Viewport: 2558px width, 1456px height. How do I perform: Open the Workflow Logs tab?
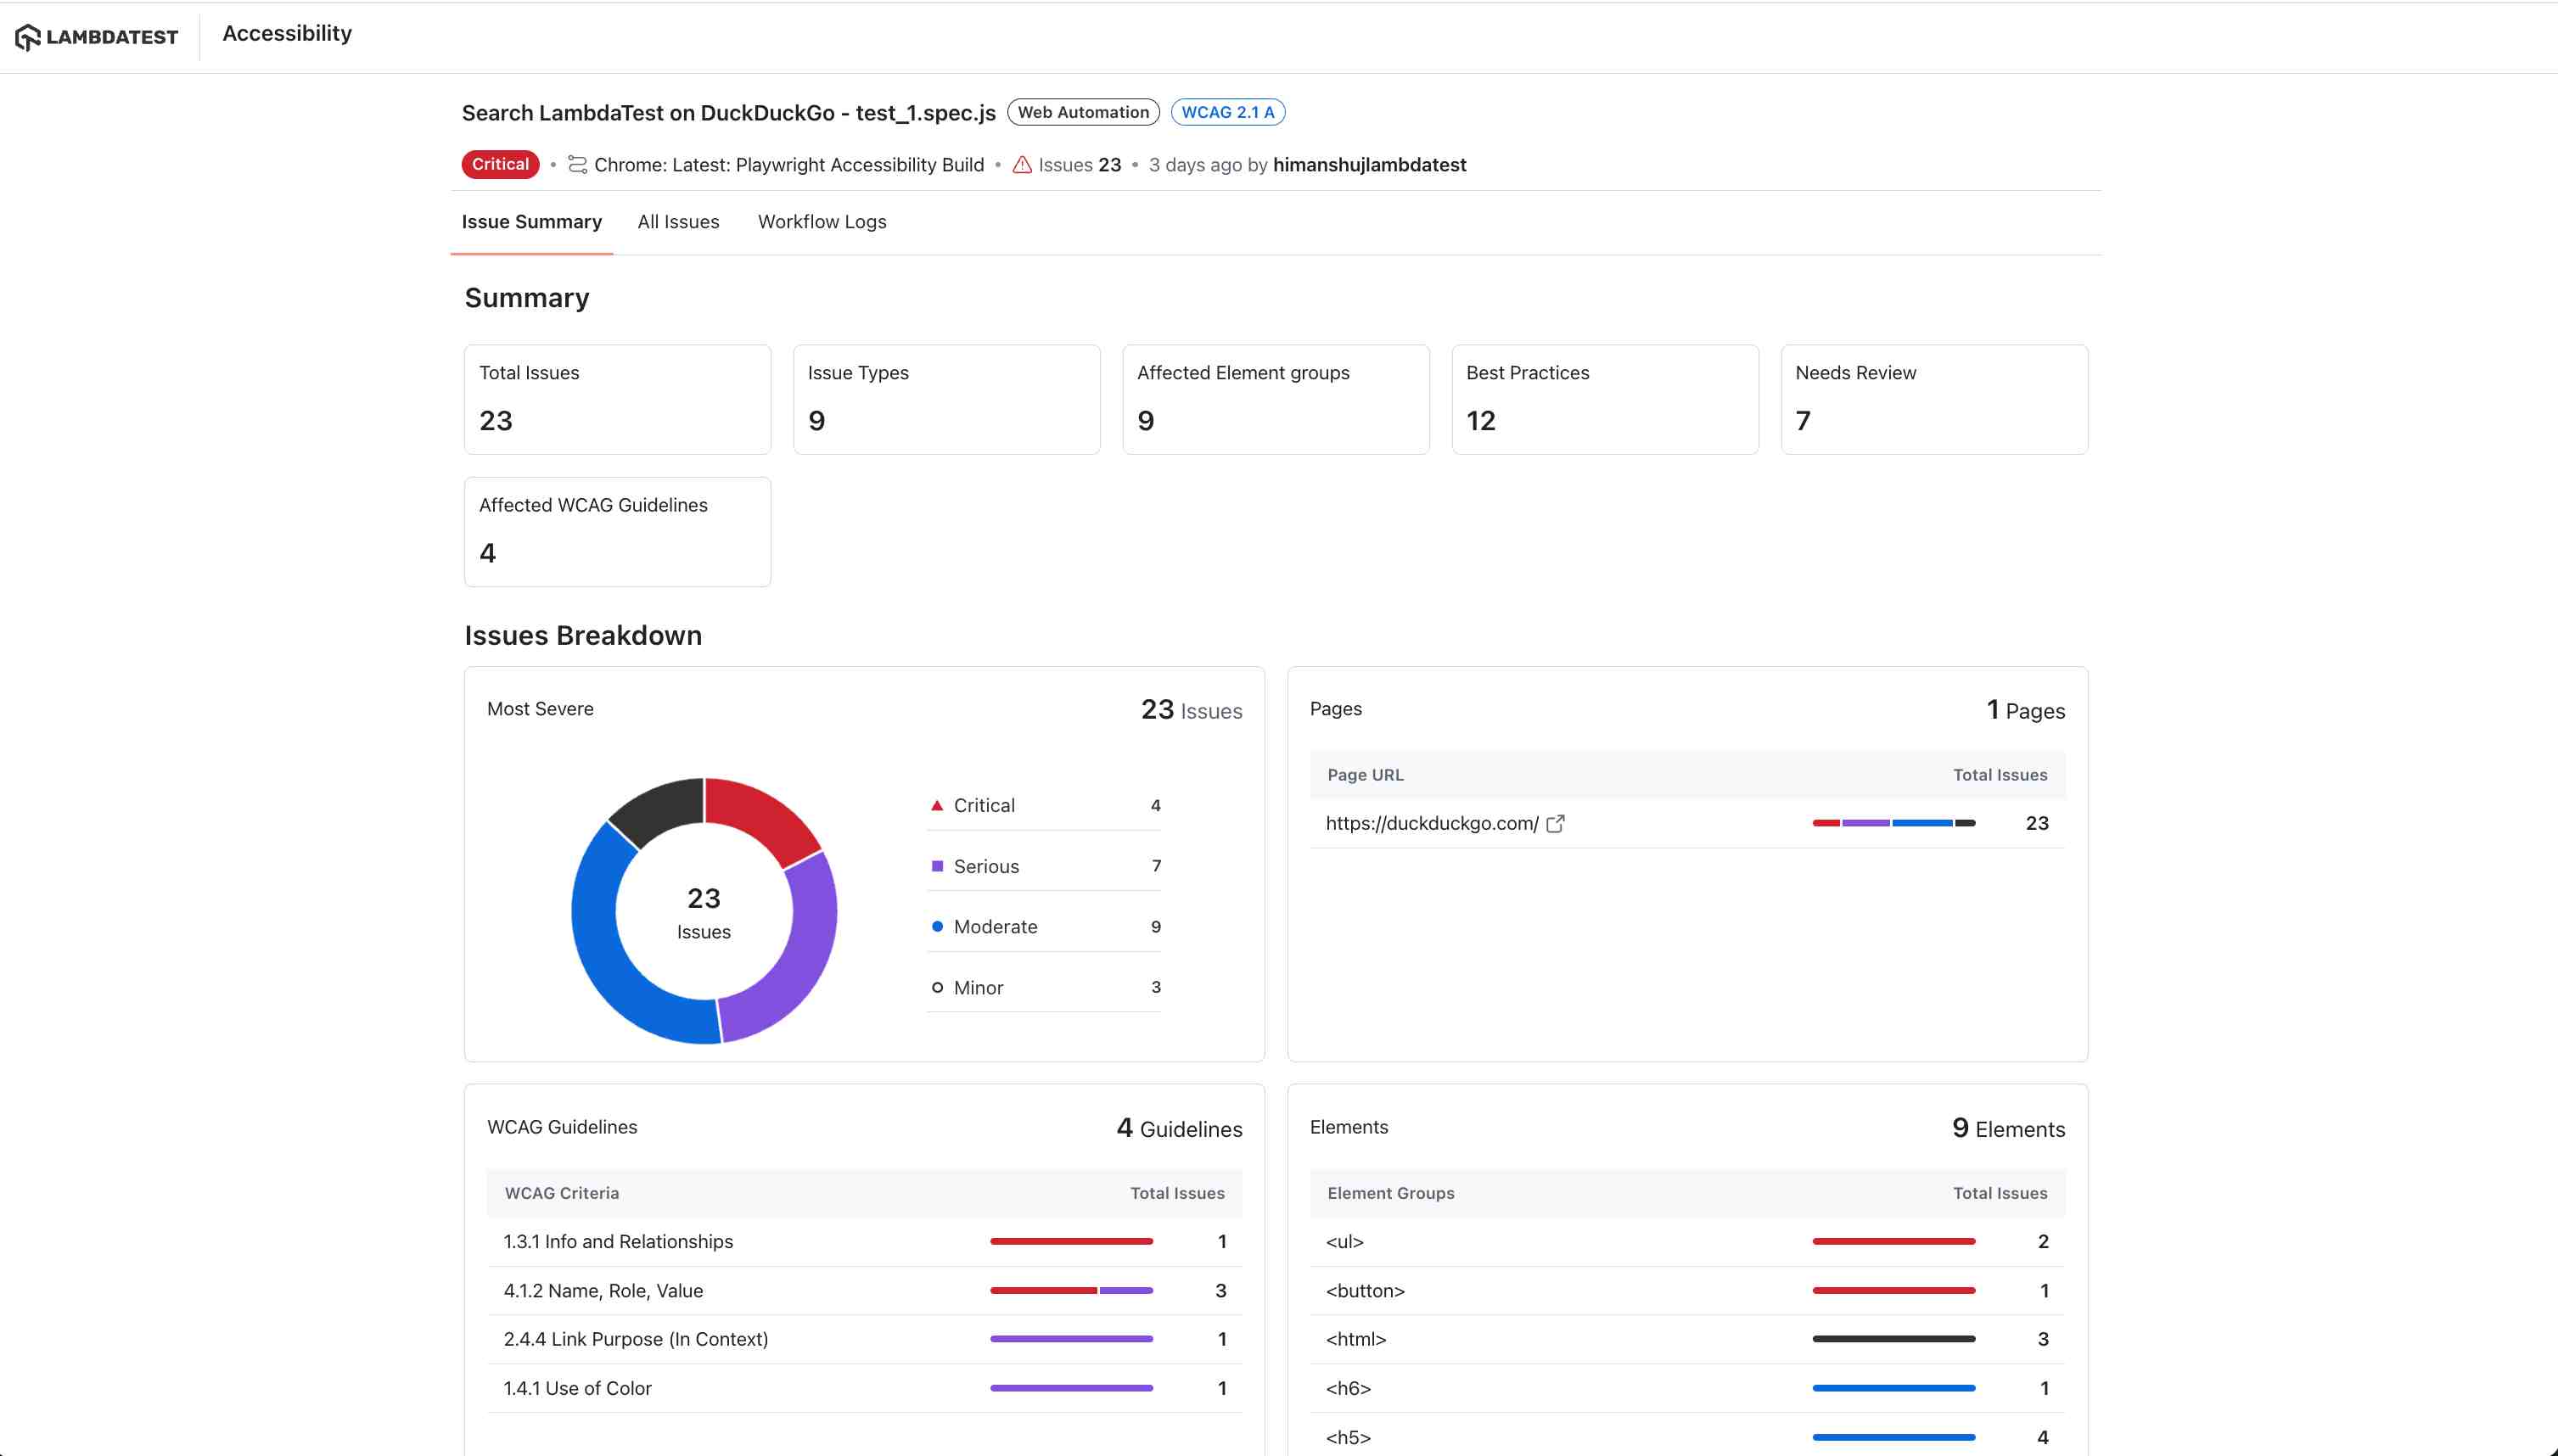coord(822,222)
